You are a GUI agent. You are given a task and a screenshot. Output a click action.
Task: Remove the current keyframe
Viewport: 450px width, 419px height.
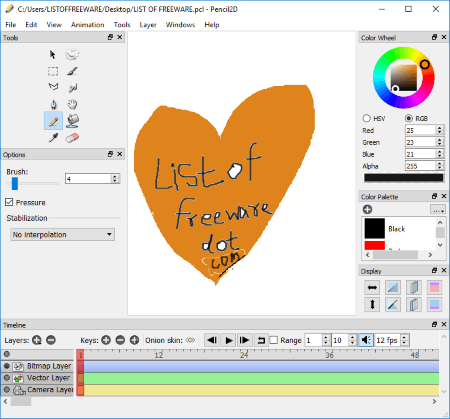[x=120, y=340]
